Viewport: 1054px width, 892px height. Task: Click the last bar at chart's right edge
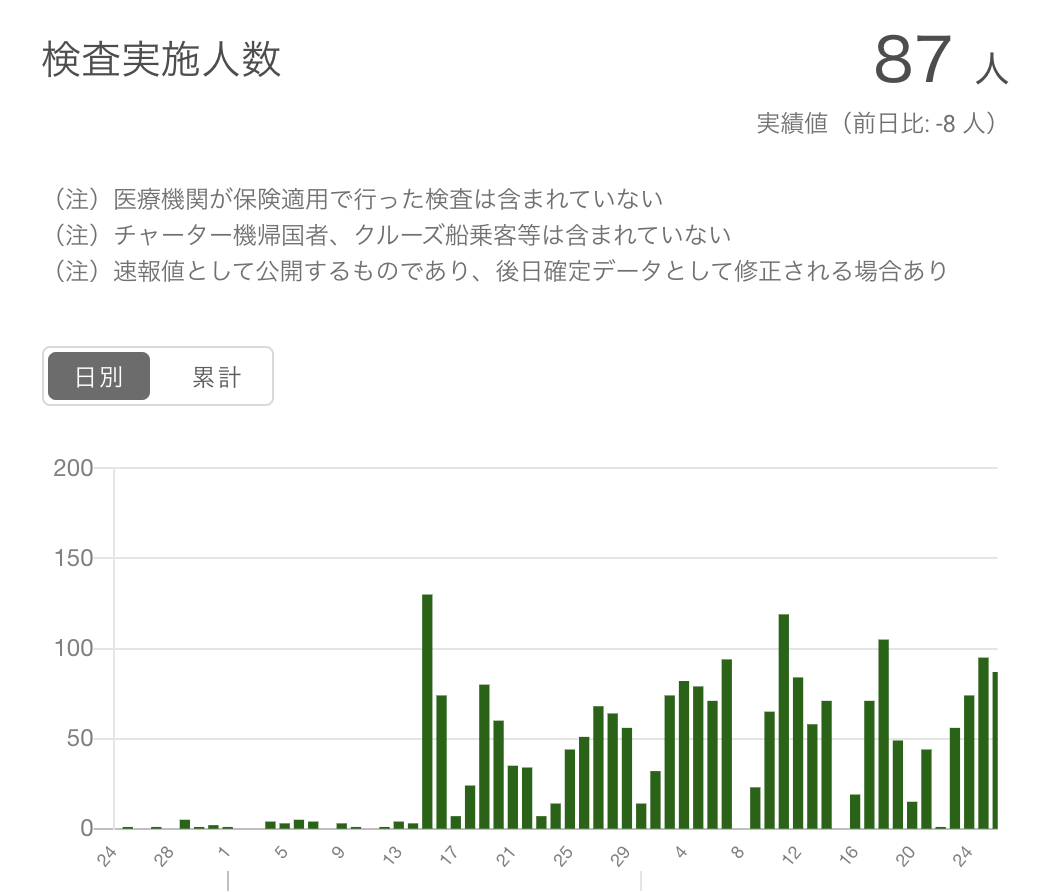tap(995, 750)
